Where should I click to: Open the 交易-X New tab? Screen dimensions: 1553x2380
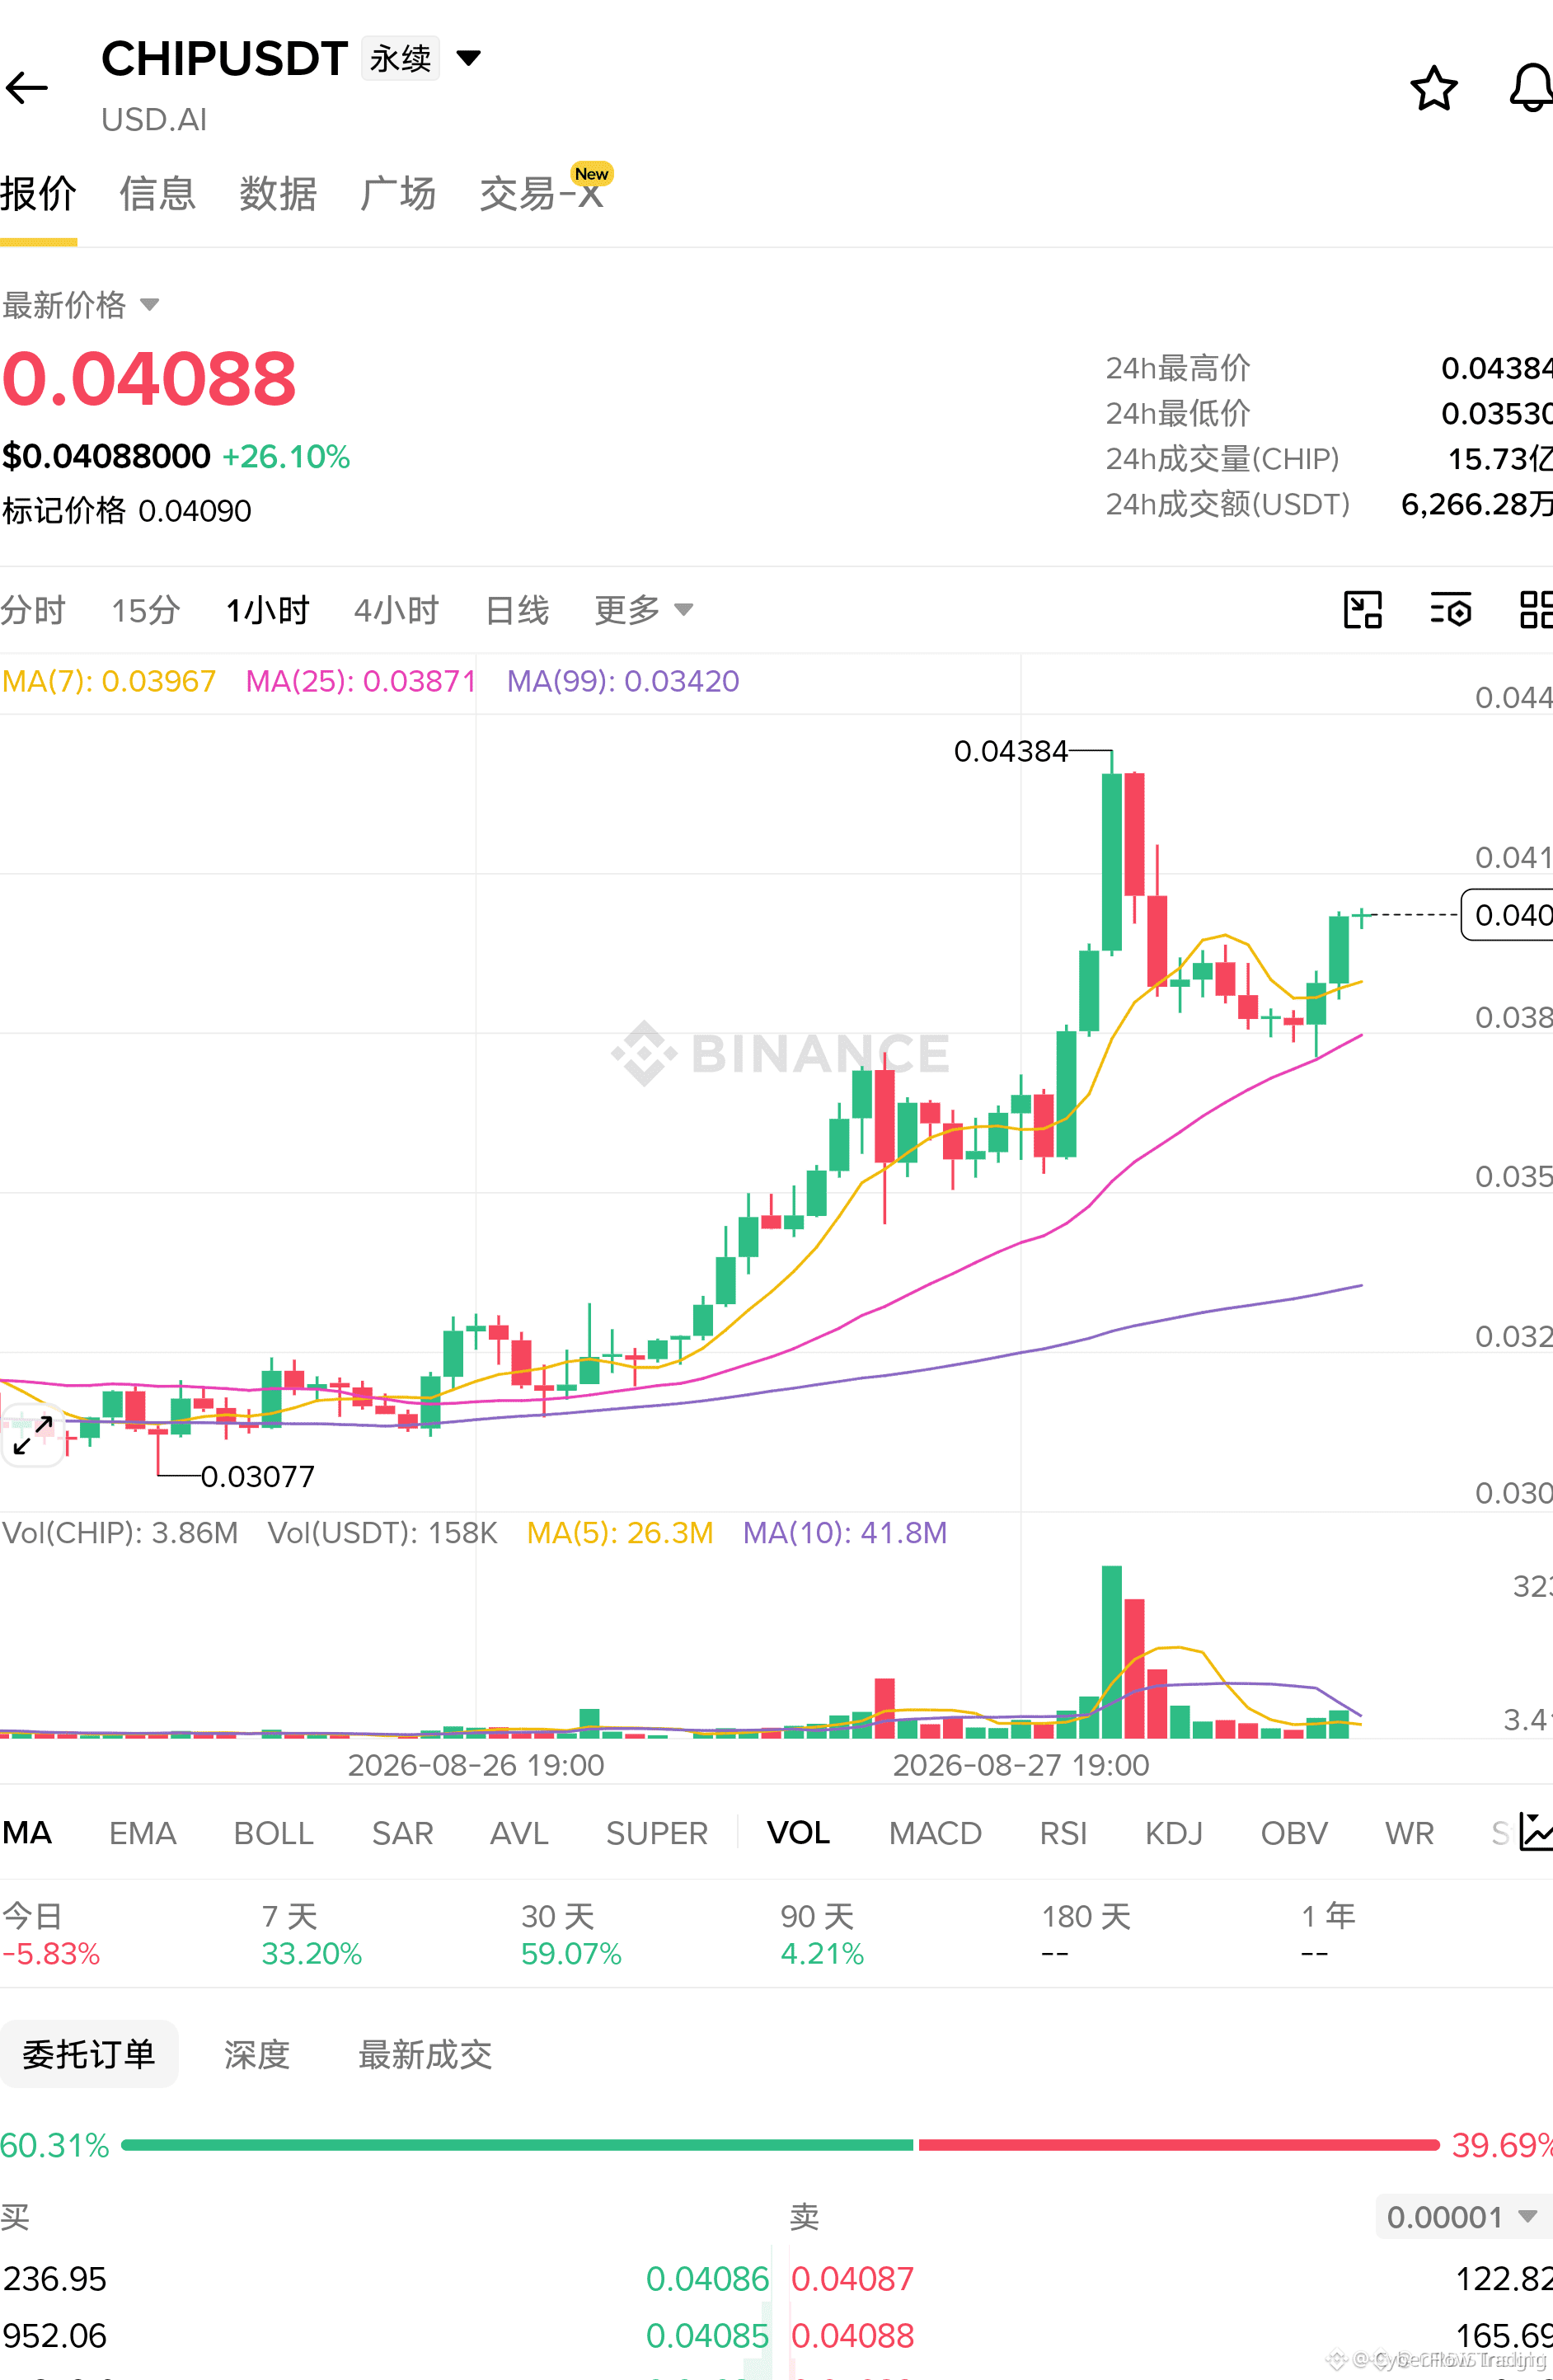545,190
